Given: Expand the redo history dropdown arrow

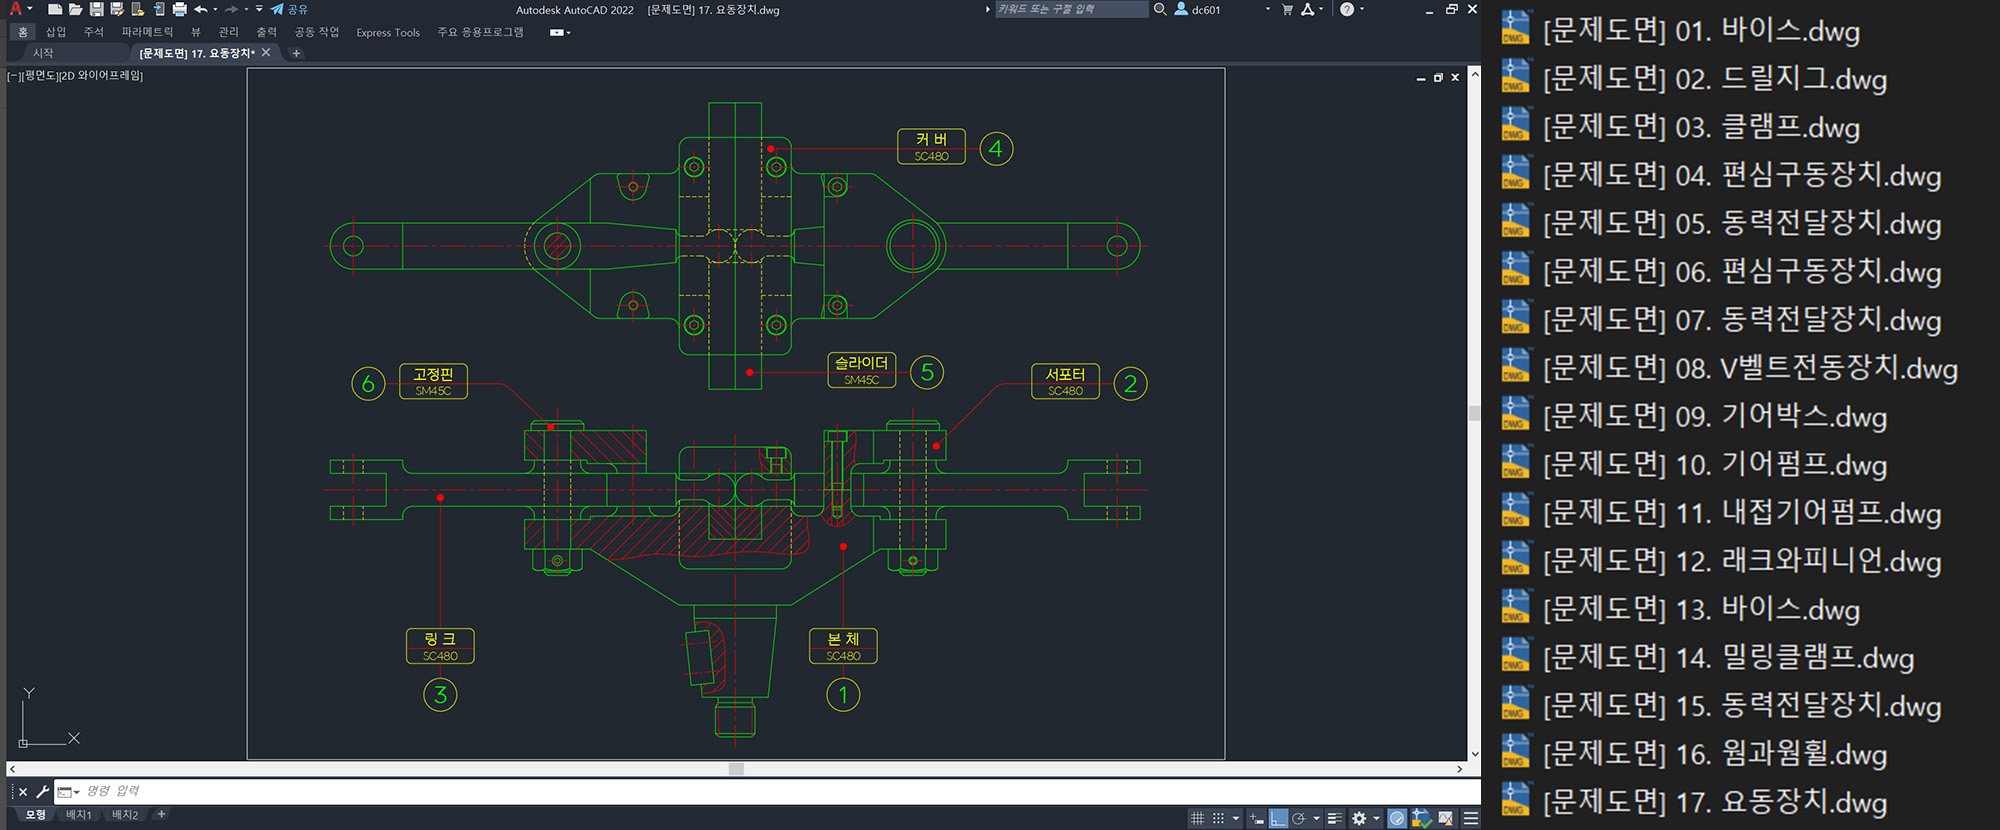Looking at the screenshot, I should coord(246,9).
